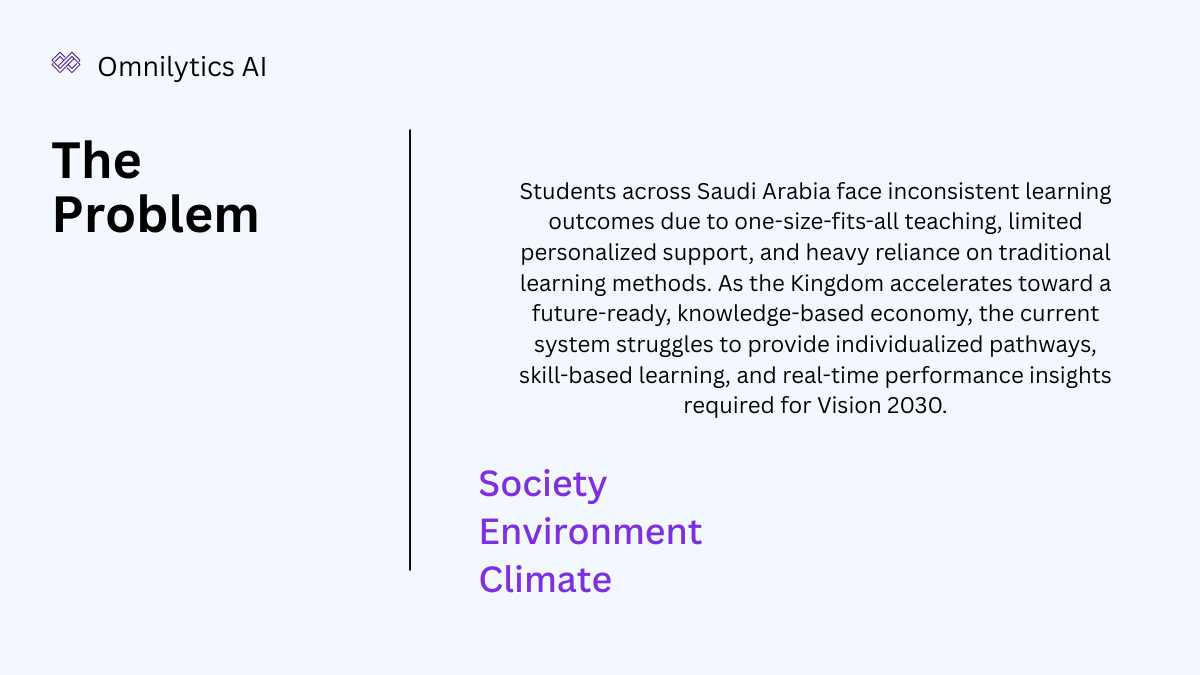Click the Omnilytics AI logo icon
This screenshot has height=675, width=1200.
pos(66,63)
